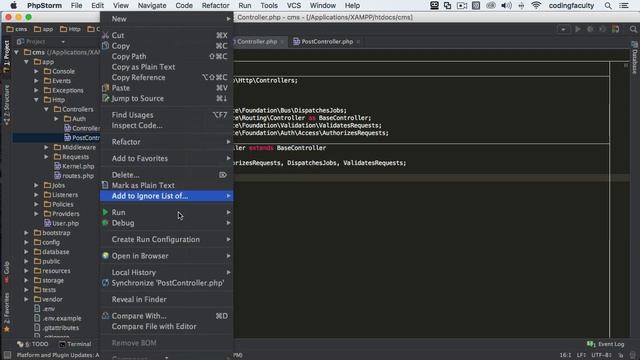Click the Cut scissors icon in context menu

click(x=105, y=36)
